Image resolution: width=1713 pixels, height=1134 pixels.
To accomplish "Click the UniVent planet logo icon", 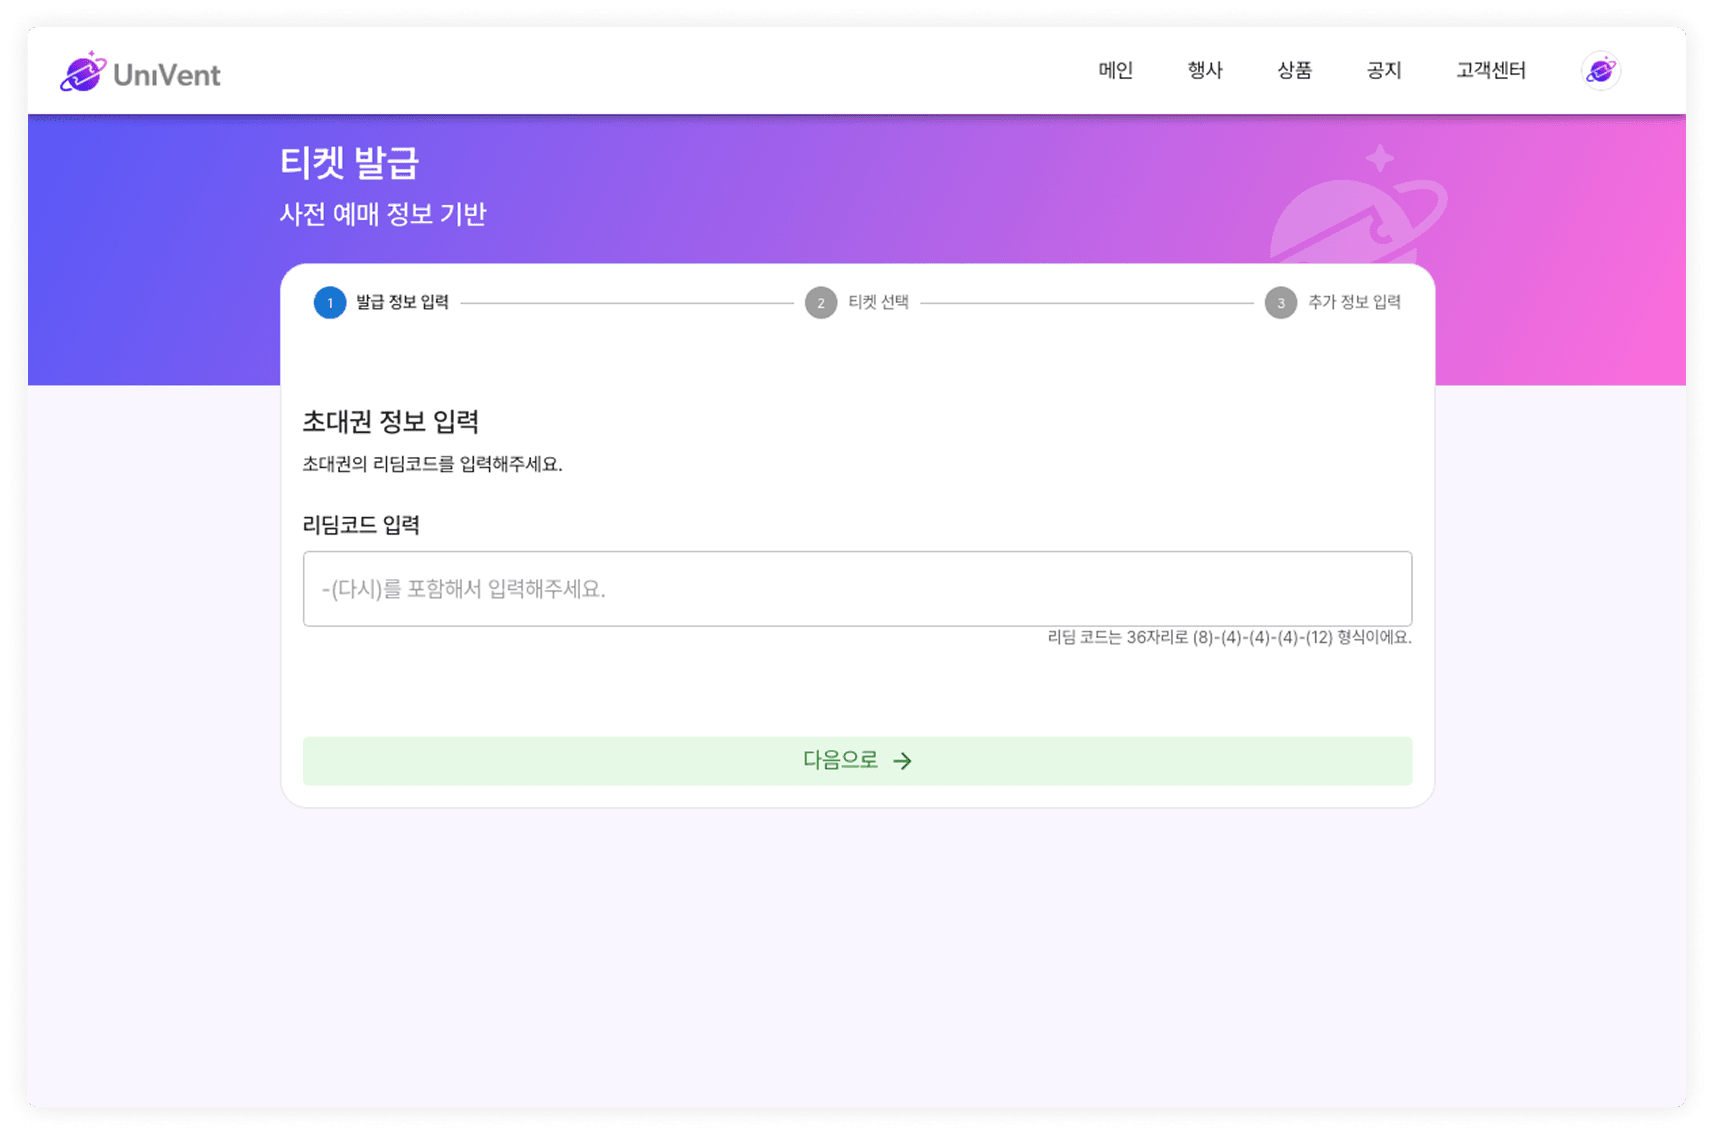I will [x=83, y=72].
